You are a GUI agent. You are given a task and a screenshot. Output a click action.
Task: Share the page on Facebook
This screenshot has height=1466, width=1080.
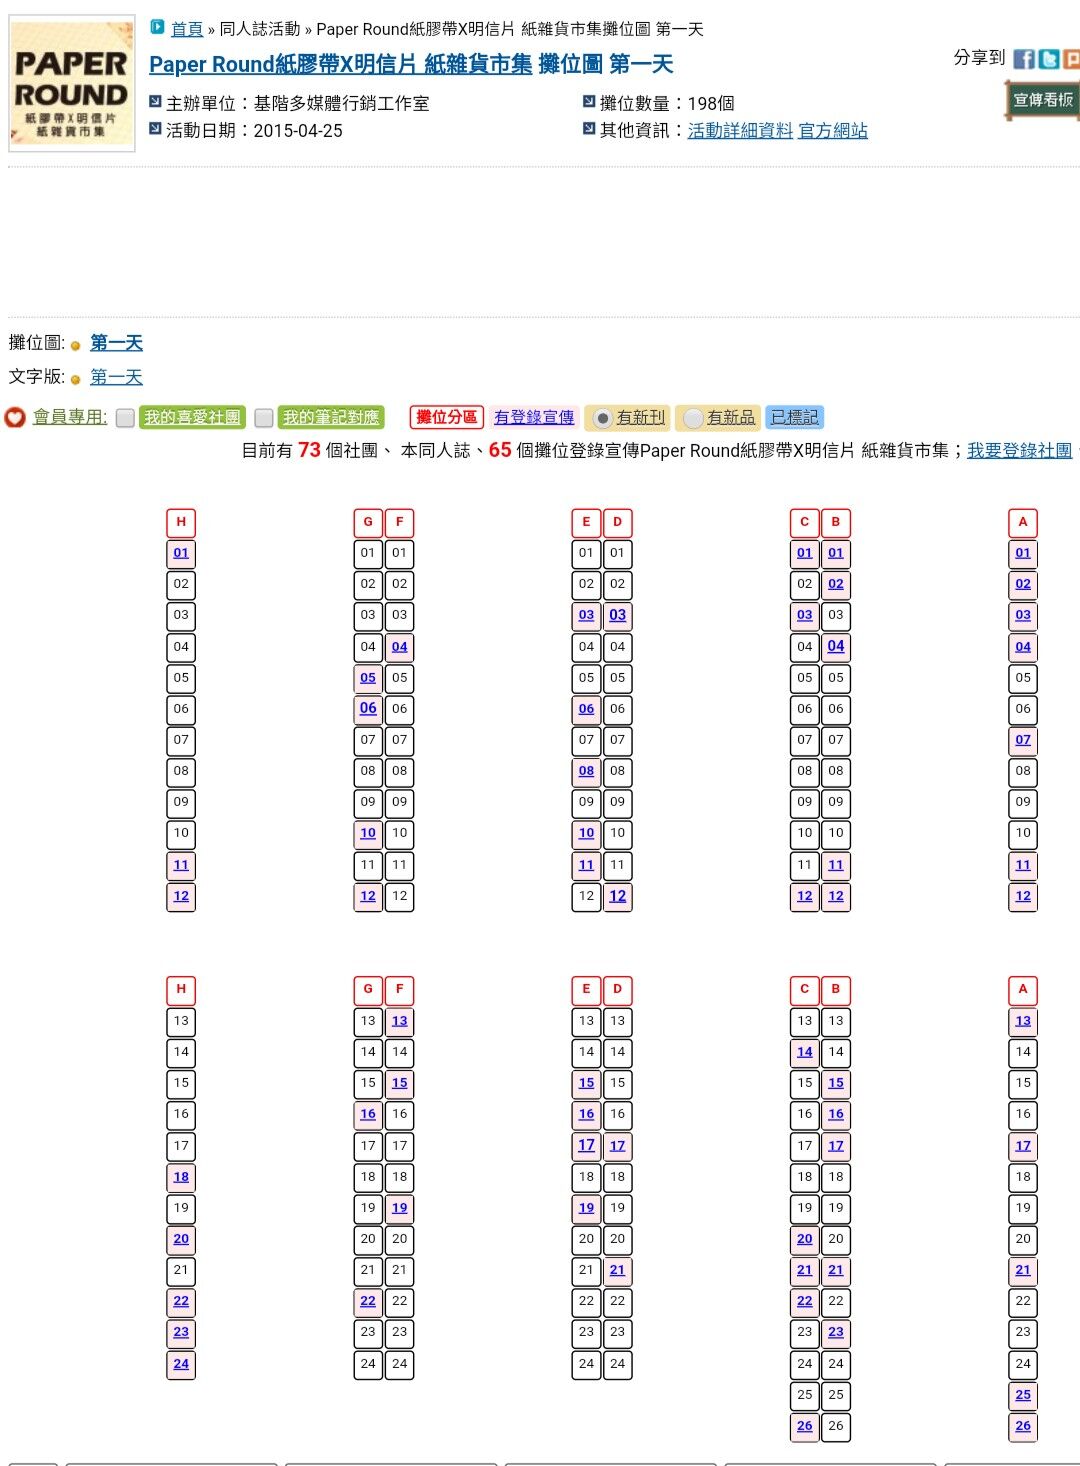[x=1024, y=59]
